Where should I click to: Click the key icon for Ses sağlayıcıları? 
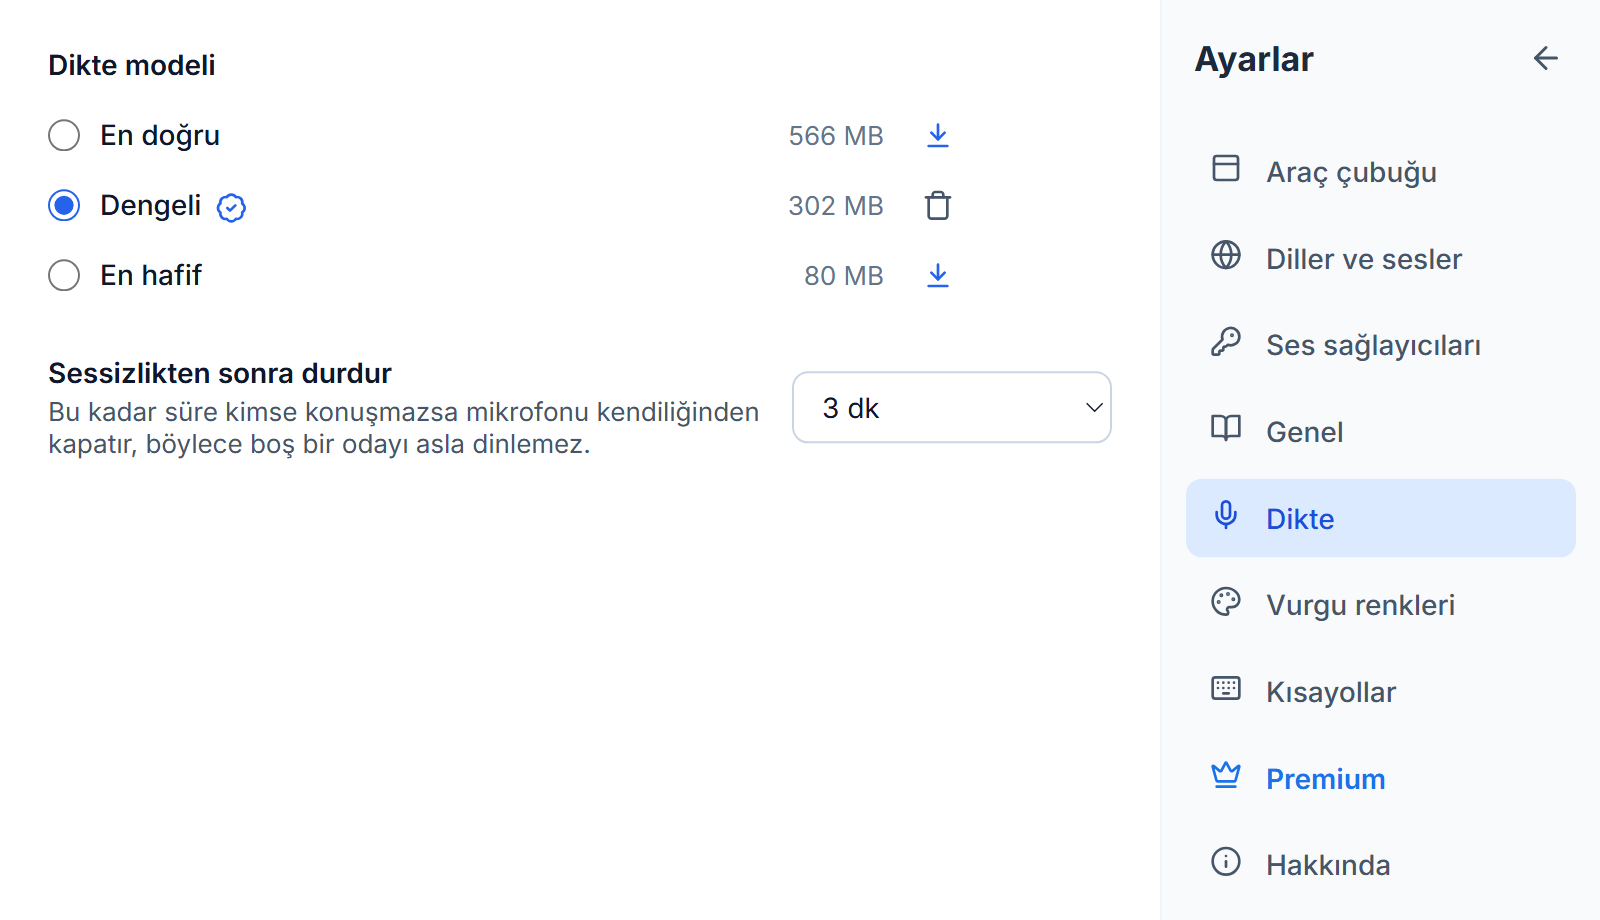(x=1225, y=342)
